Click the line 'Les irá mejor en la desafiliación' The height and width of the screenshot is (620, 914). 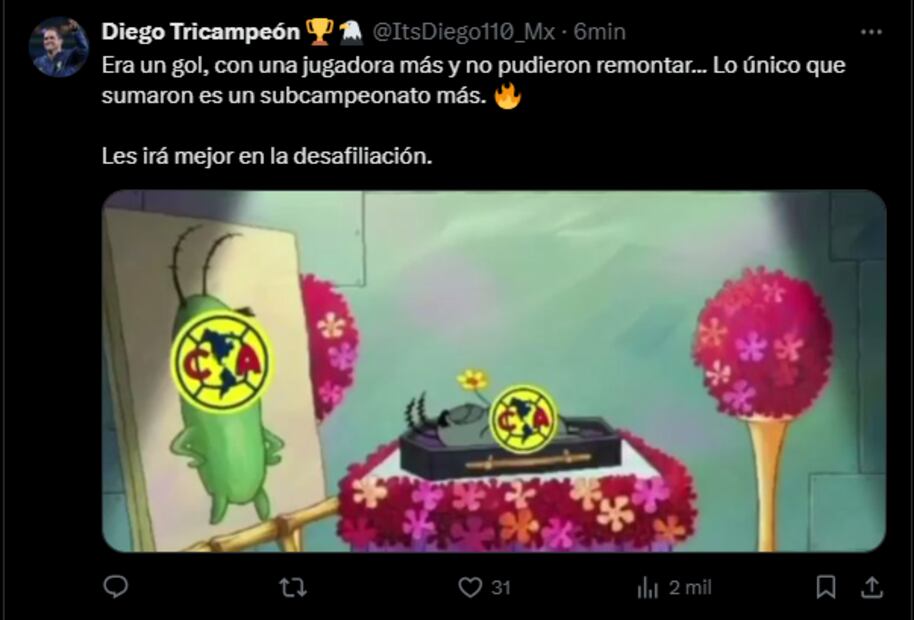[x=267, y=156]
